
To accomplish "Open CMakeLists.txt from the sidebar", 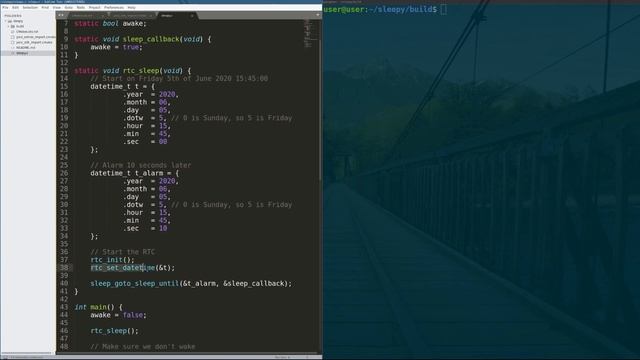I will [27, 31].
